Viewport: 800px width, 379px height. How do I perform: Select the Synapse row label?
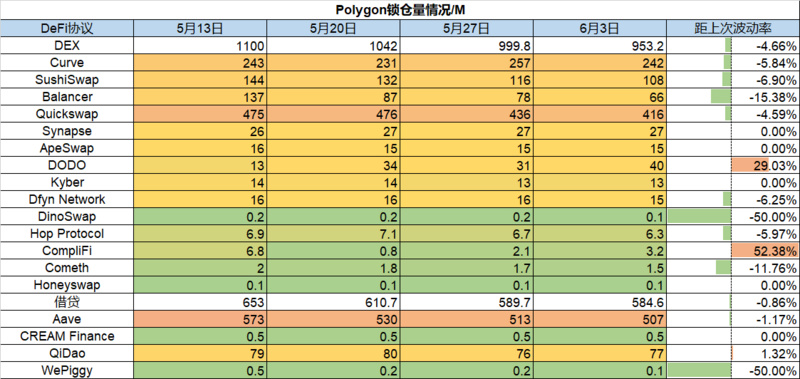[x=67, y=131]
